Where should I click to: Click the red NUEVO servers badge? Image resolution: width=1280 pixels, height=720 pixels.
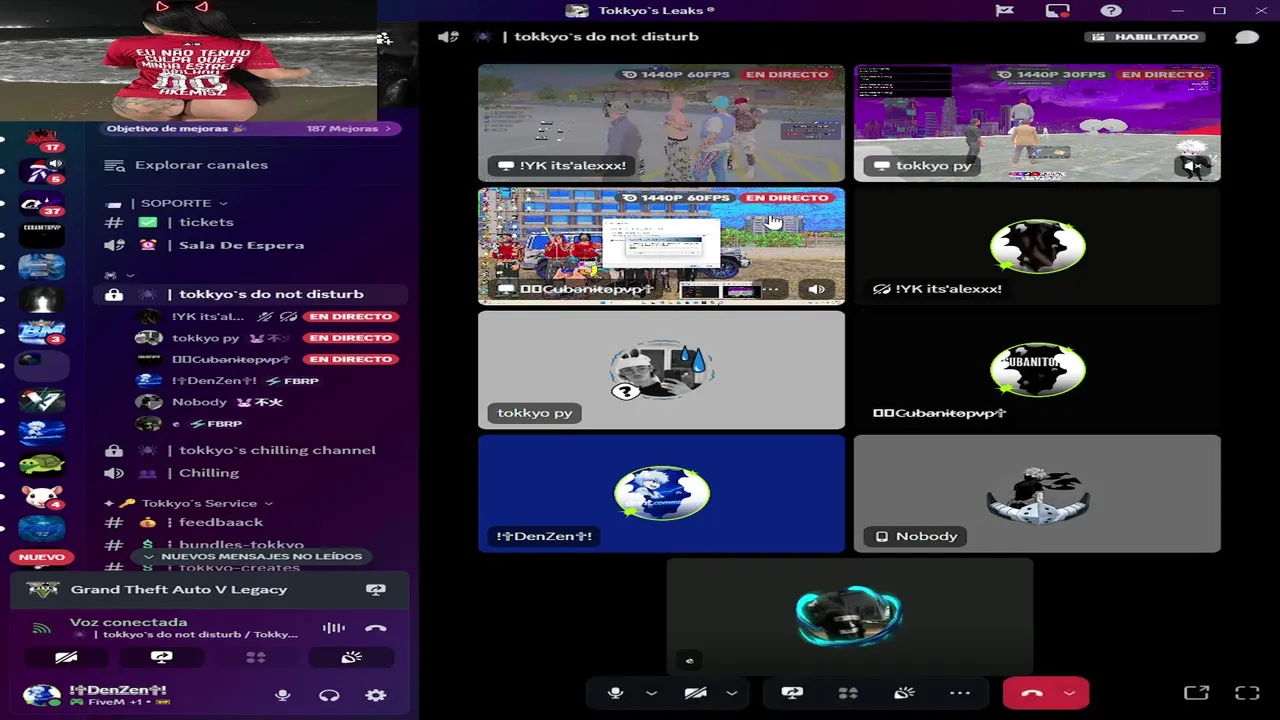41,557
